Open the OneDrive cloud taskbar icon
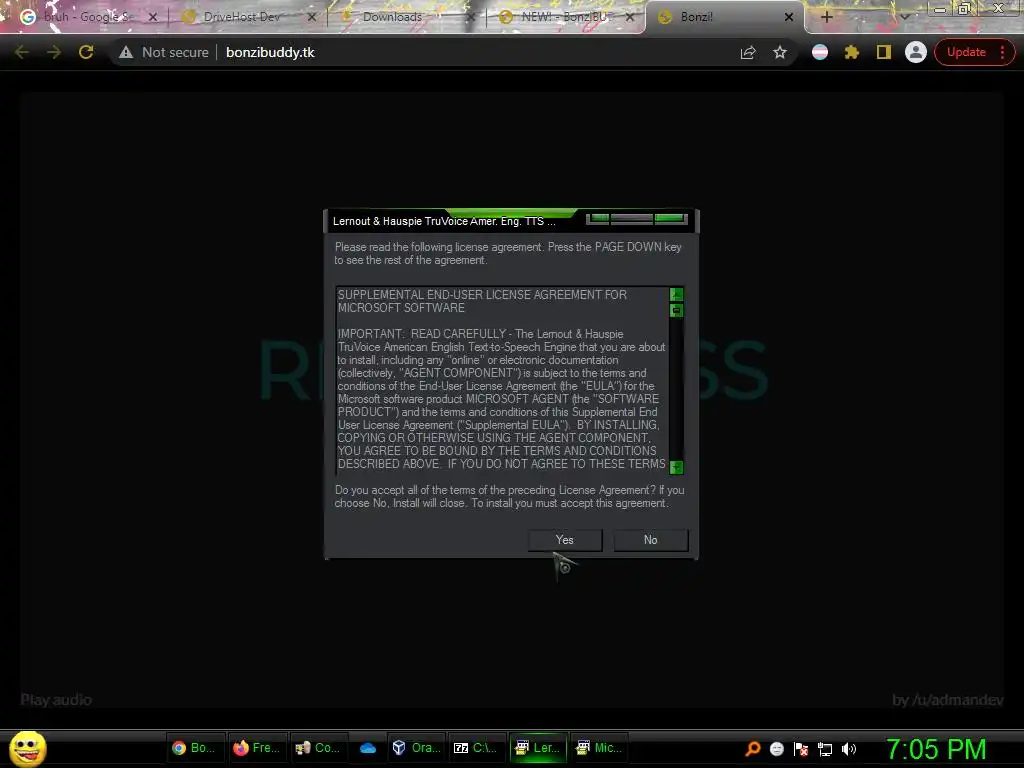 (368, 748)
